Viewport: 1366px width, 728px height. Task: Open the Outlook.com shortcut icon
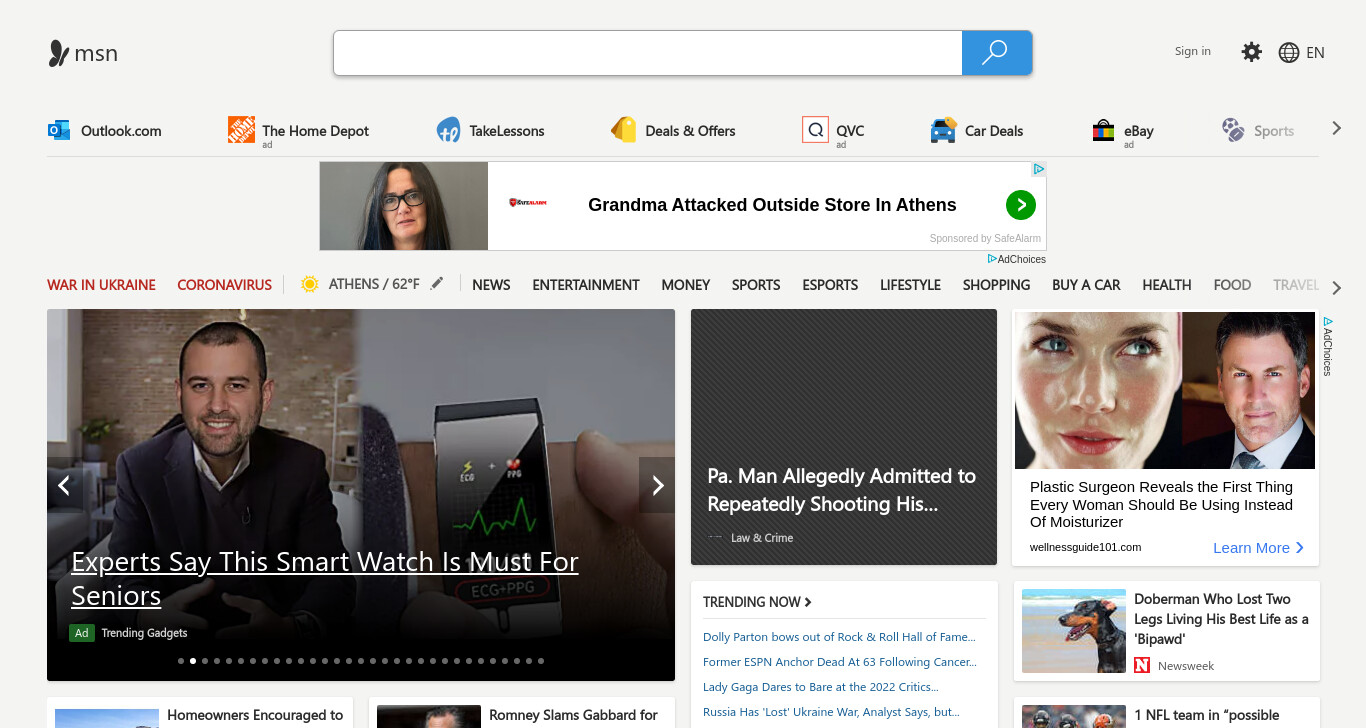(x=59, y=130)
